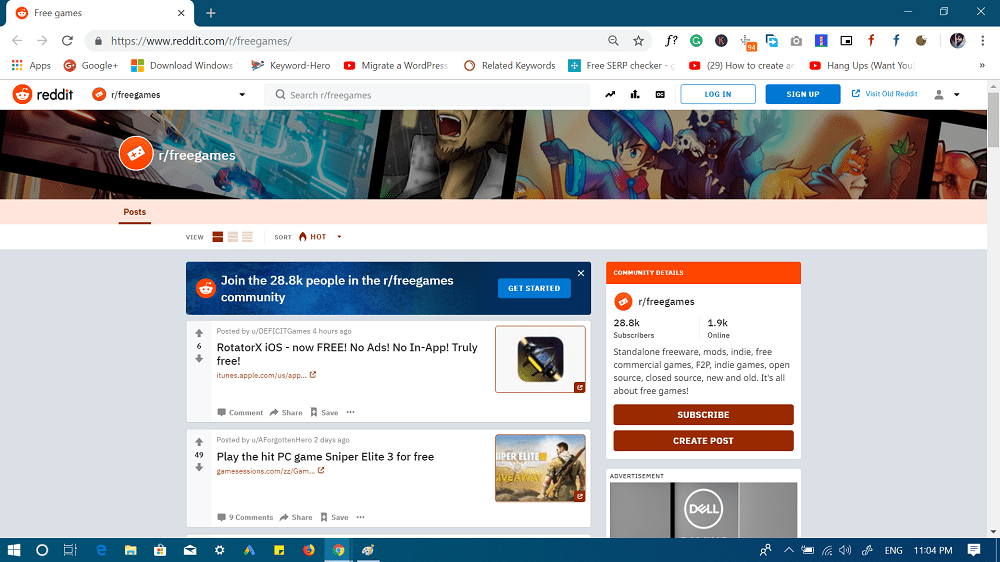Open the gamesessions.com post link
Screen dimensions: 1000x562
(270, 471)
